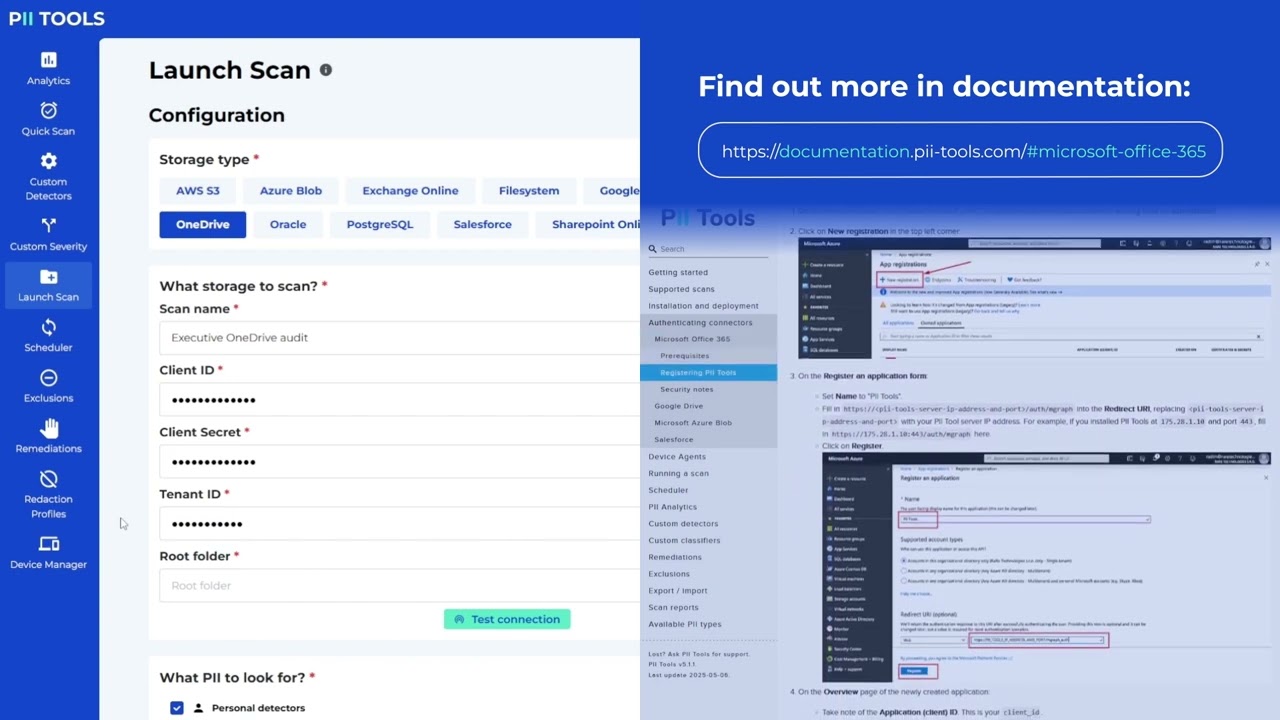
Task: Click the person icon beside Personal detectors
Action: (x=198, y=708)
